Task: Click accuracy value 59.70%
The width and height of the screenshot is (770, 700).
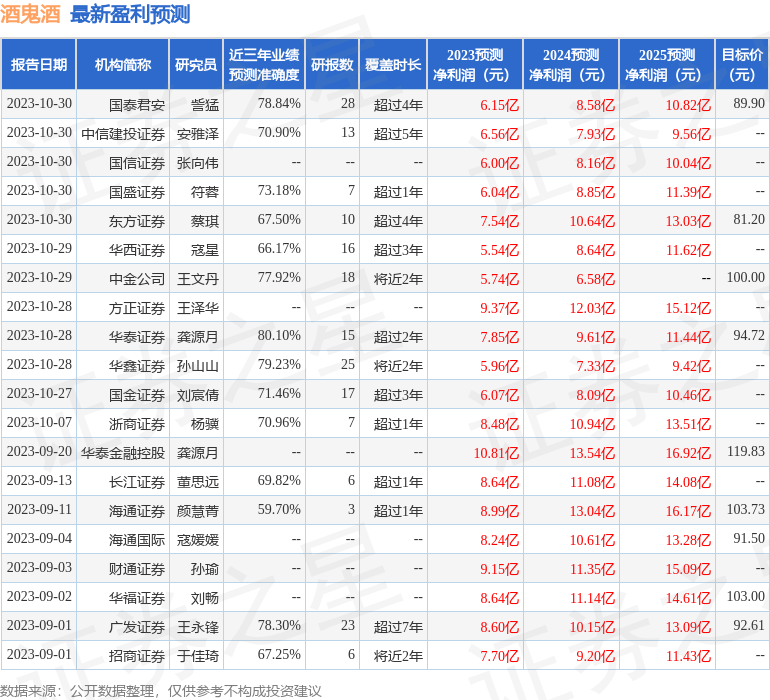Action: pyautogui.click(x=279, y=509)
